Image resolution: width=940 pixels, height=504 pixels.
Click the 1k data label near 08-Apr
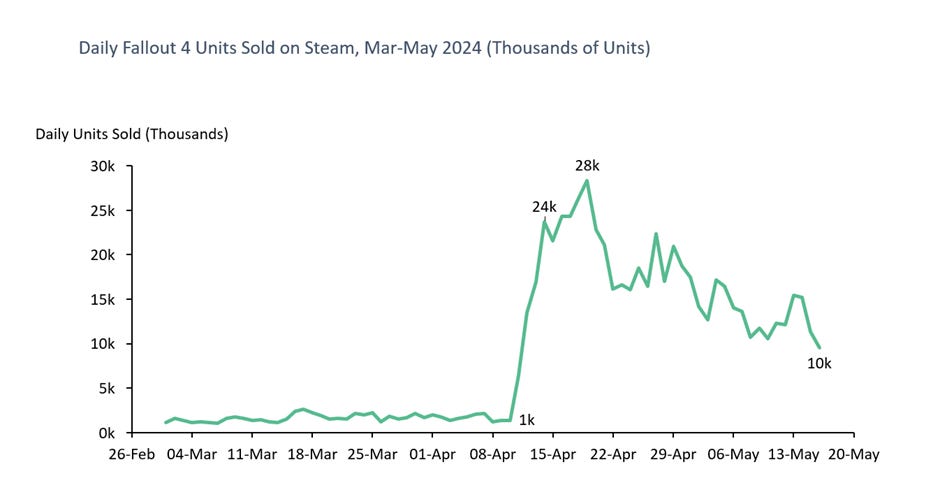[x=527, y=419]
